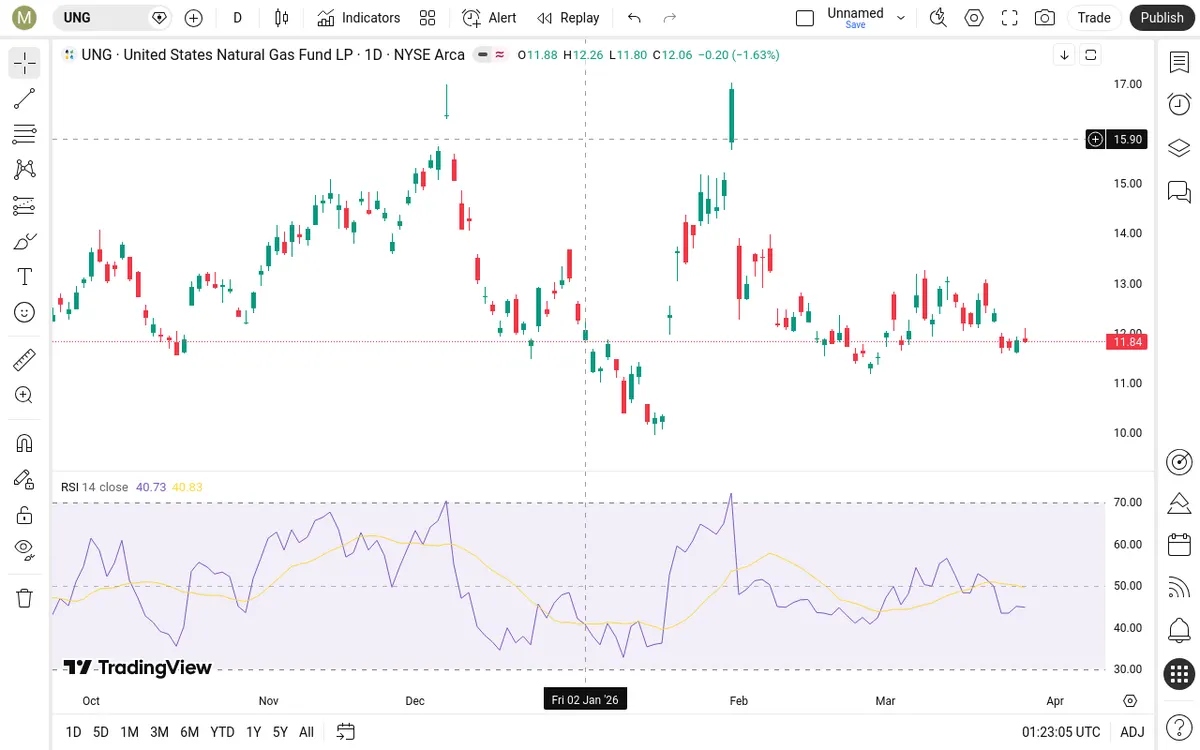
Task: Open the economic calendar panel
Action: coord(1179,545)
